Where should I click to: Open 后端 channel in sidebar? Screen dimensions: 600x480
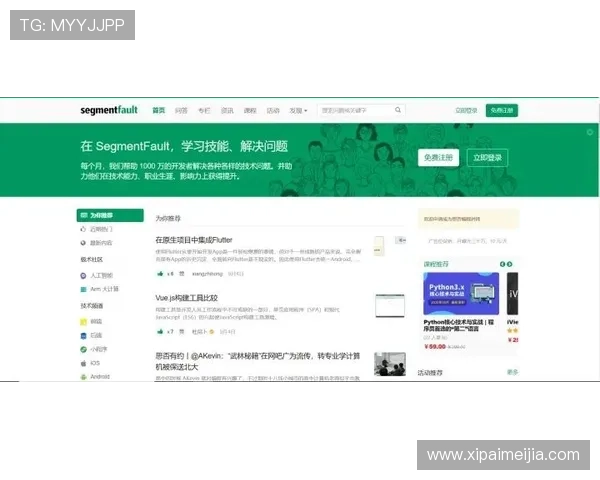[x=91, y=335]
